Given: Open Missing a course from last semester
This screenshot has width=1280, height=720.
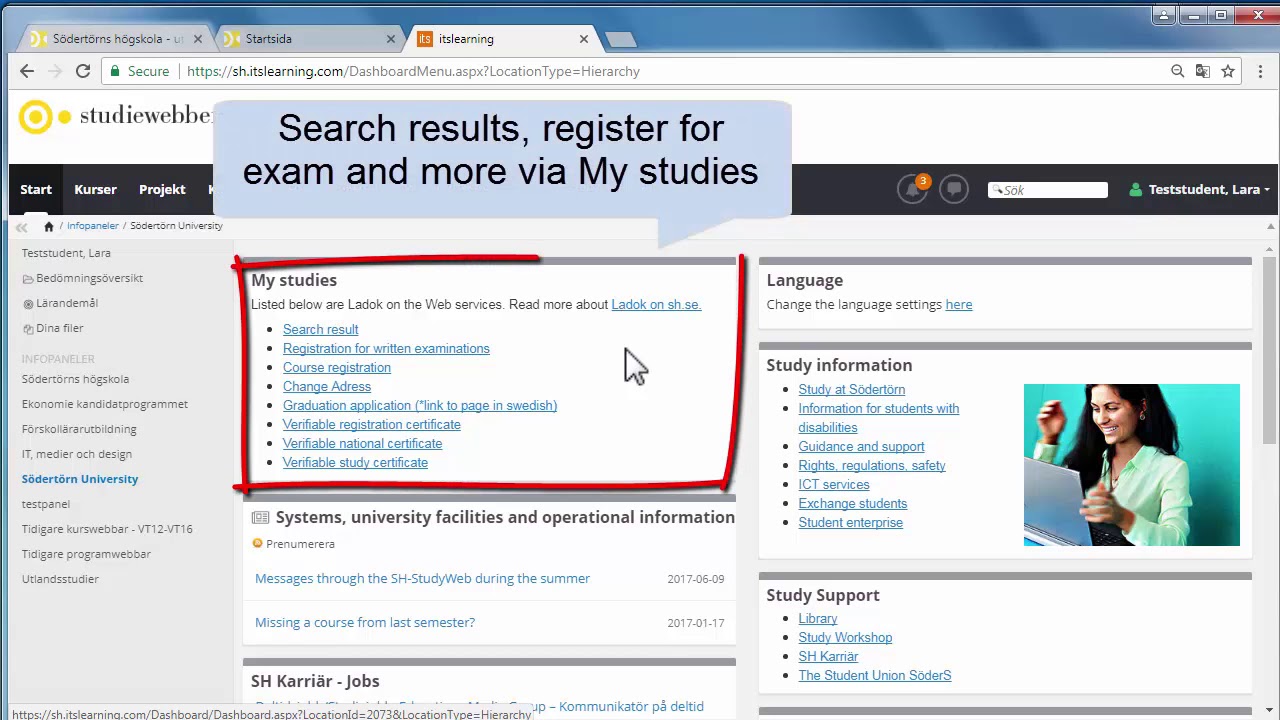Looking at the screenshot, I should tap(365, 622).
